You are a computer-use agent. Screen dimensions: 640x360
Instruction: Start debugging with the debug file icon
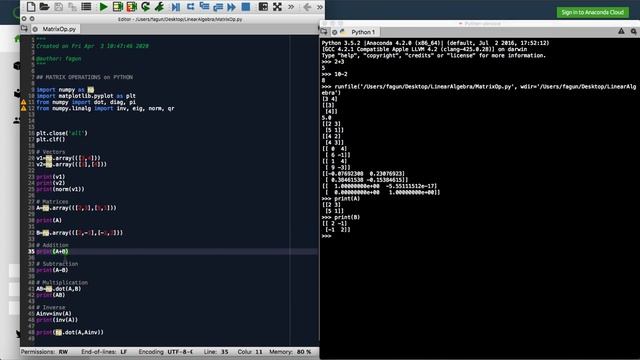176,7
